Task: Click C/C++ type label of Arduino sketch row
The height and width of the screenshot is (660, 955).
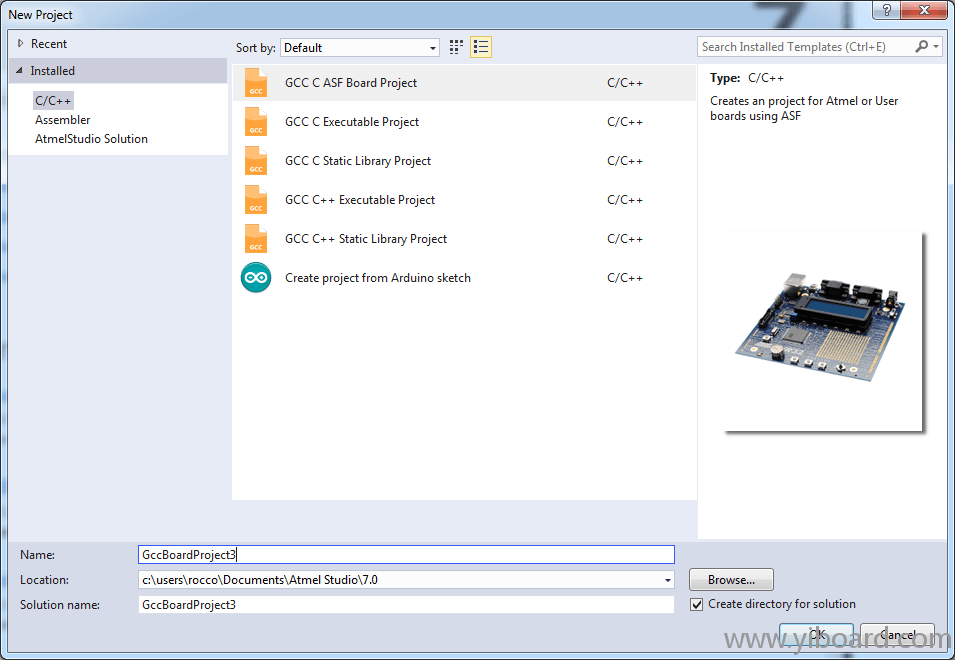Action: [625, 278]
